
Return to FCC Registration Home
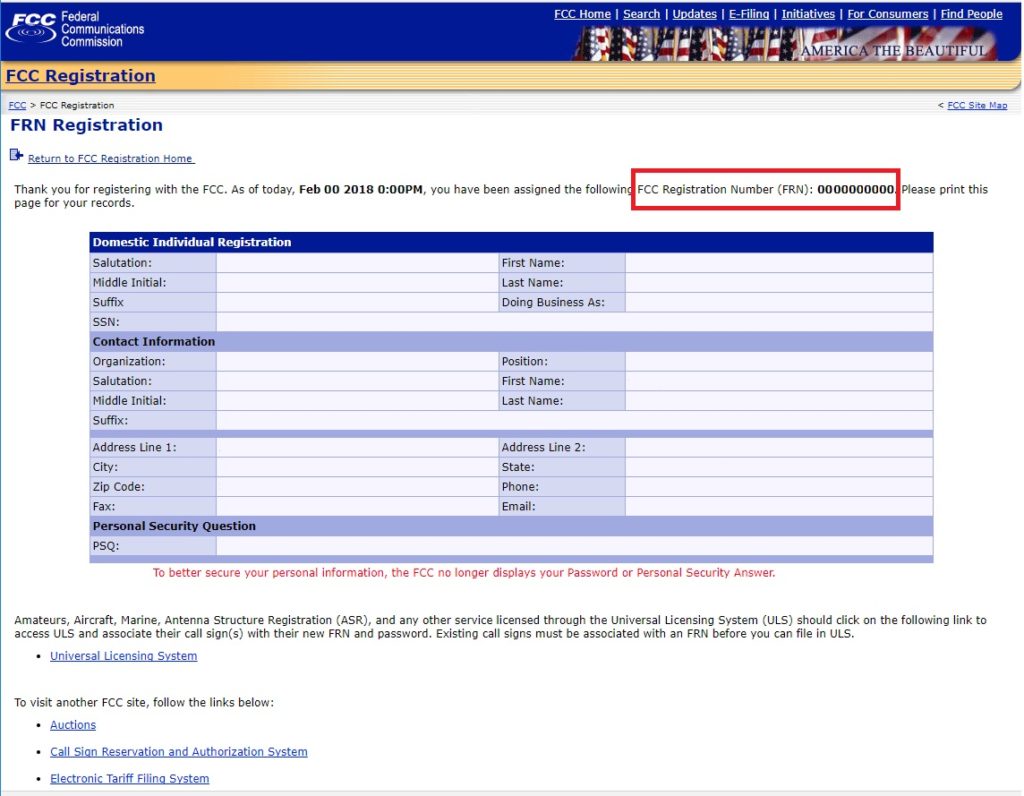click(x=110, y=159)
